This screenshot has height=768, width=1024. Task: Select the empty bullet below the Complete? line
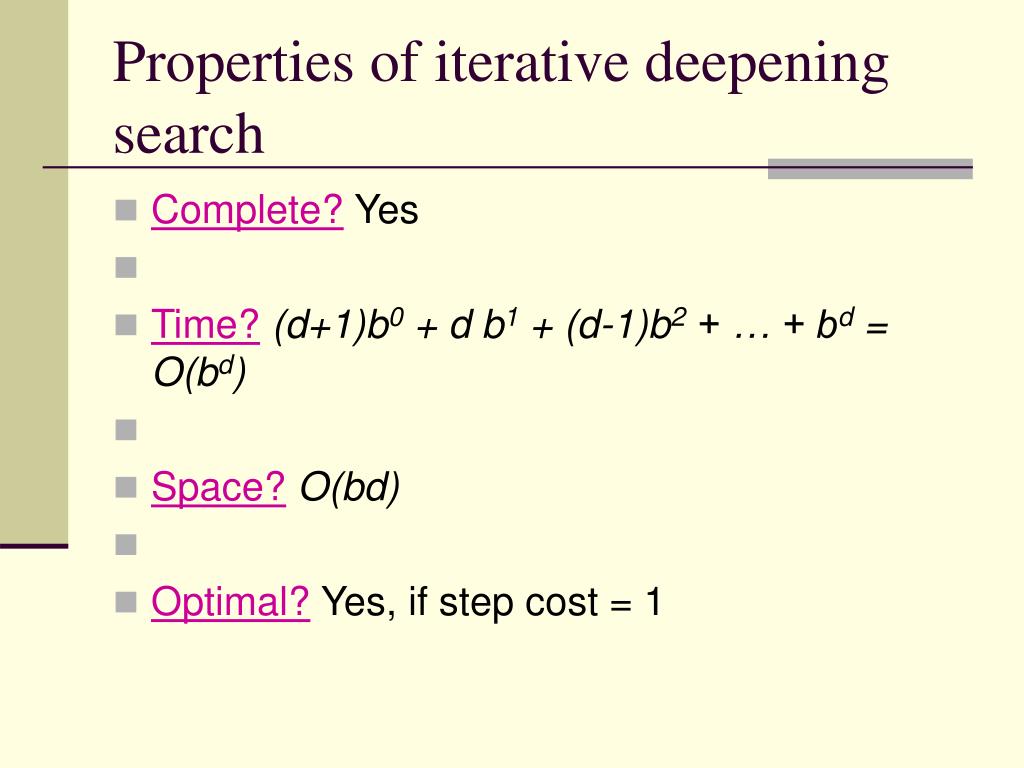[126, 268]
